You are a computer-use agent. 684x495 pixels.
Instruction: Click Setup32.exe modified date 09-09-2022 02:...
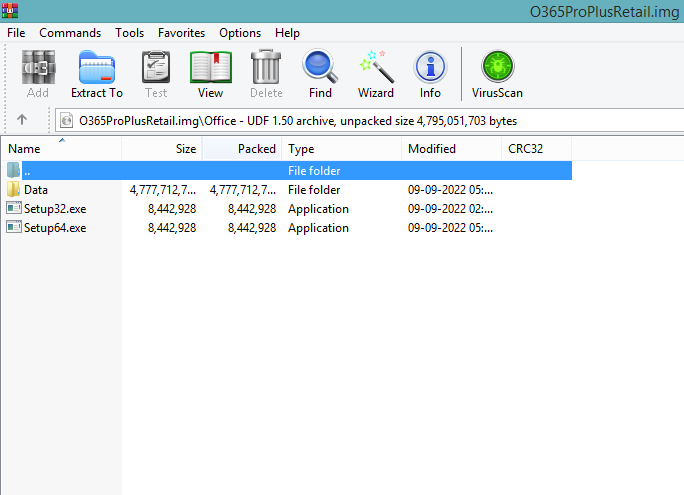(x=450, y=209)
